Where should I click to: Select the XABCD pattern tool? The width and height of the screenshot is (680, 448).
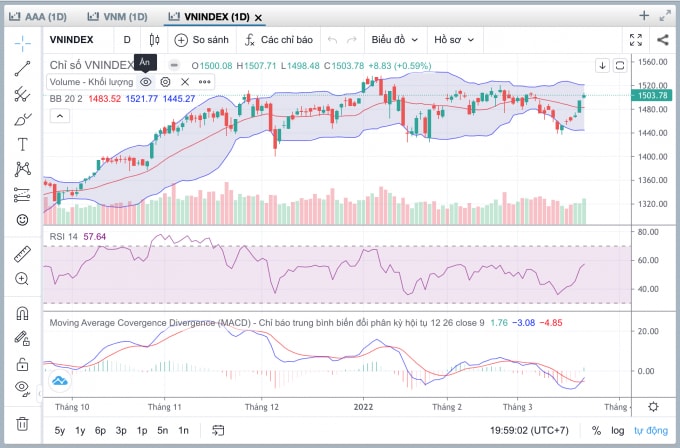[23, 169]
